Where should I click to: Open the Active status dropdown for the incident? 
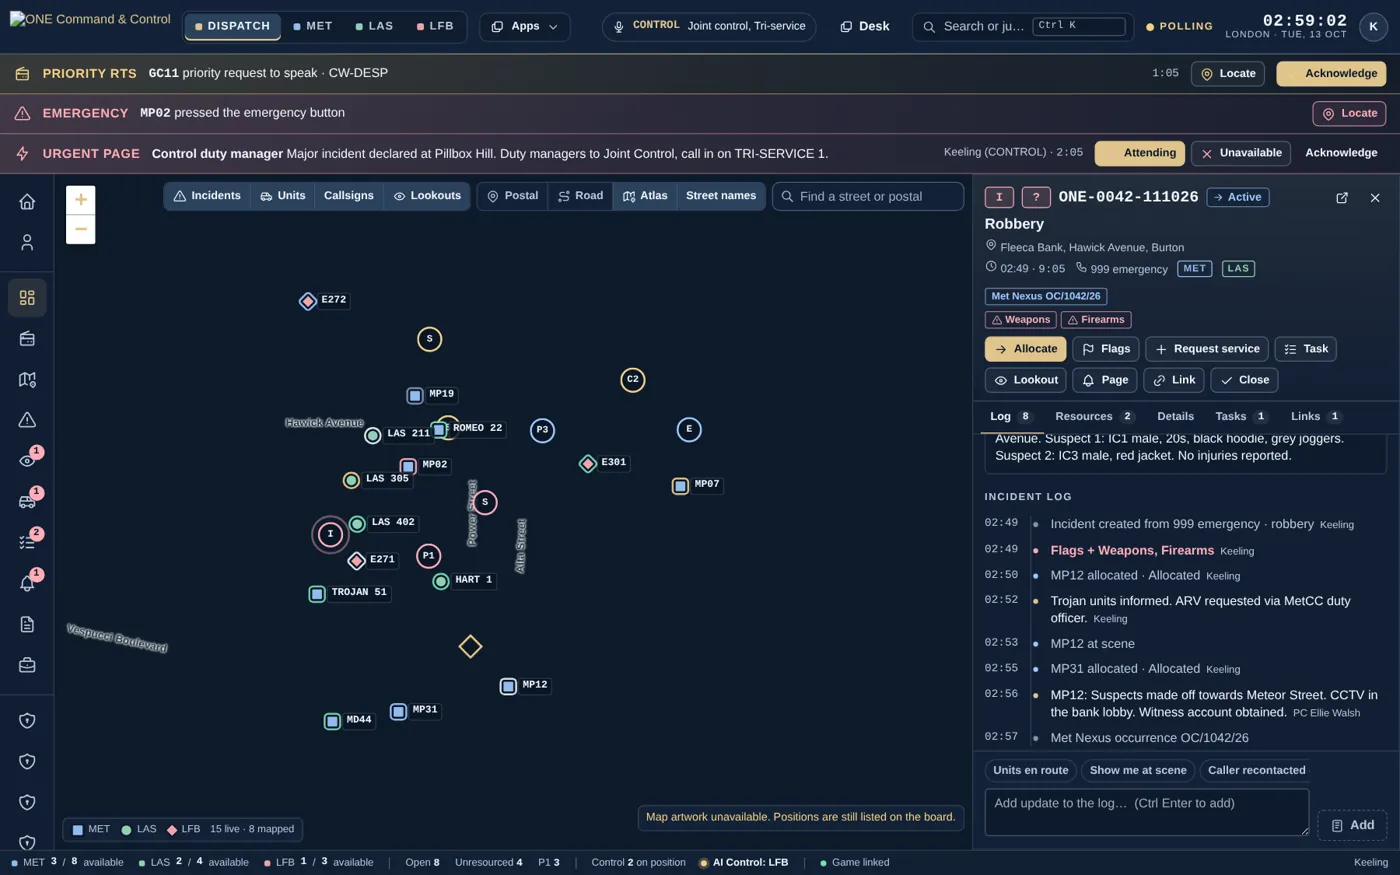click(x=1238, y=198)
